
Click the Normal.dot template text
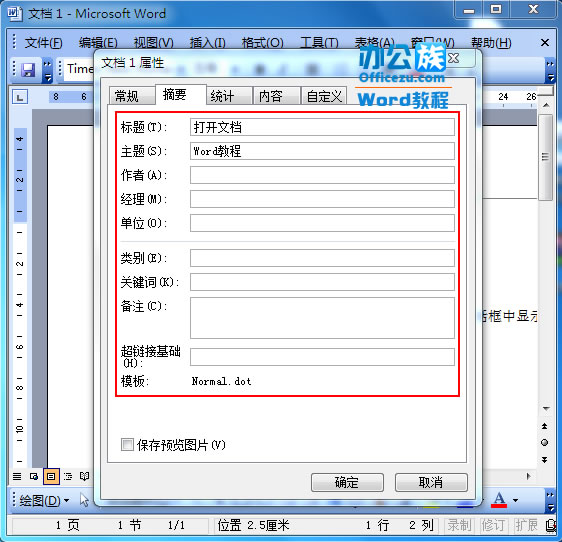[222, 381]
